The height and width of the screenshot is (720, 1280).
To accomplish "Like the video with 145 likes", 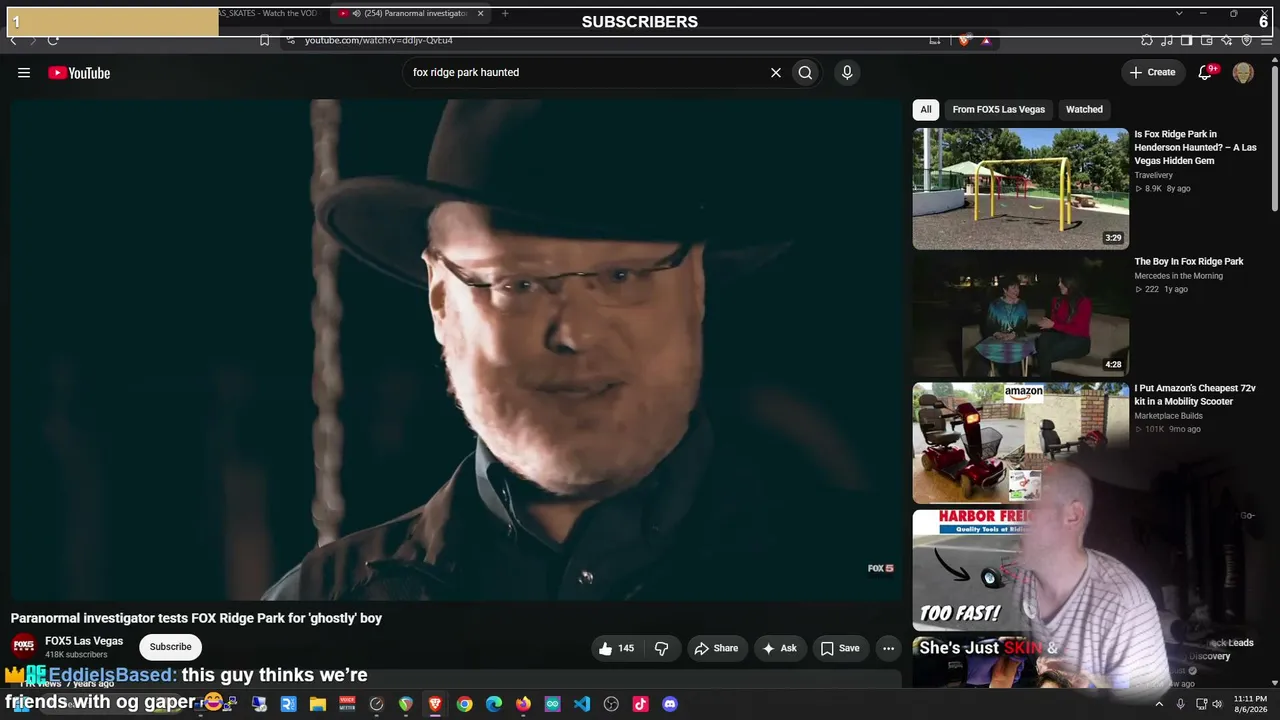I will (x=616, y=649).
